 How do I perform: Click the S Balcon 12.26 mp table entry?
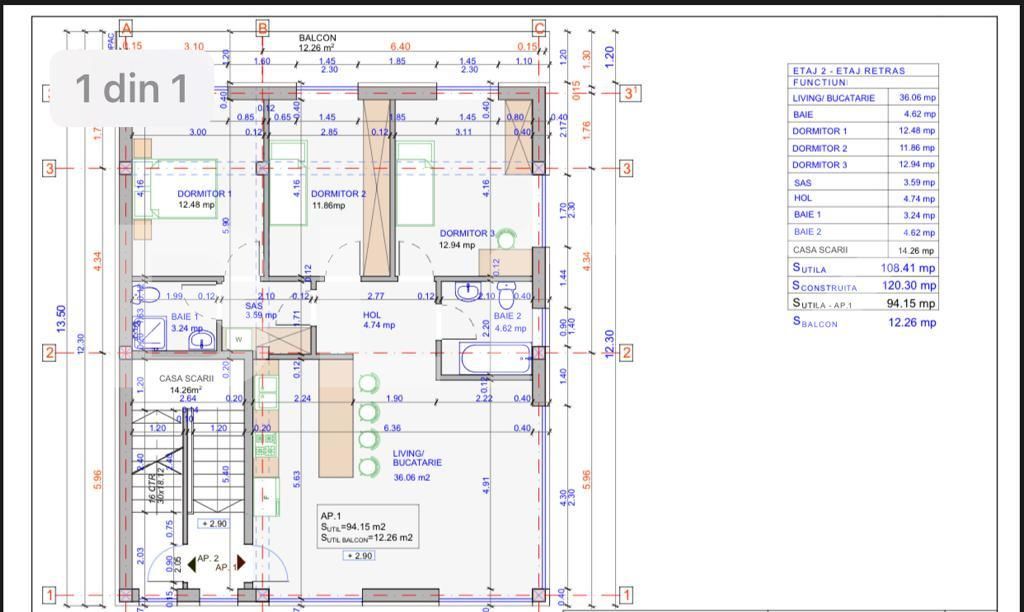pyautogui.click(x=863, y=322)
